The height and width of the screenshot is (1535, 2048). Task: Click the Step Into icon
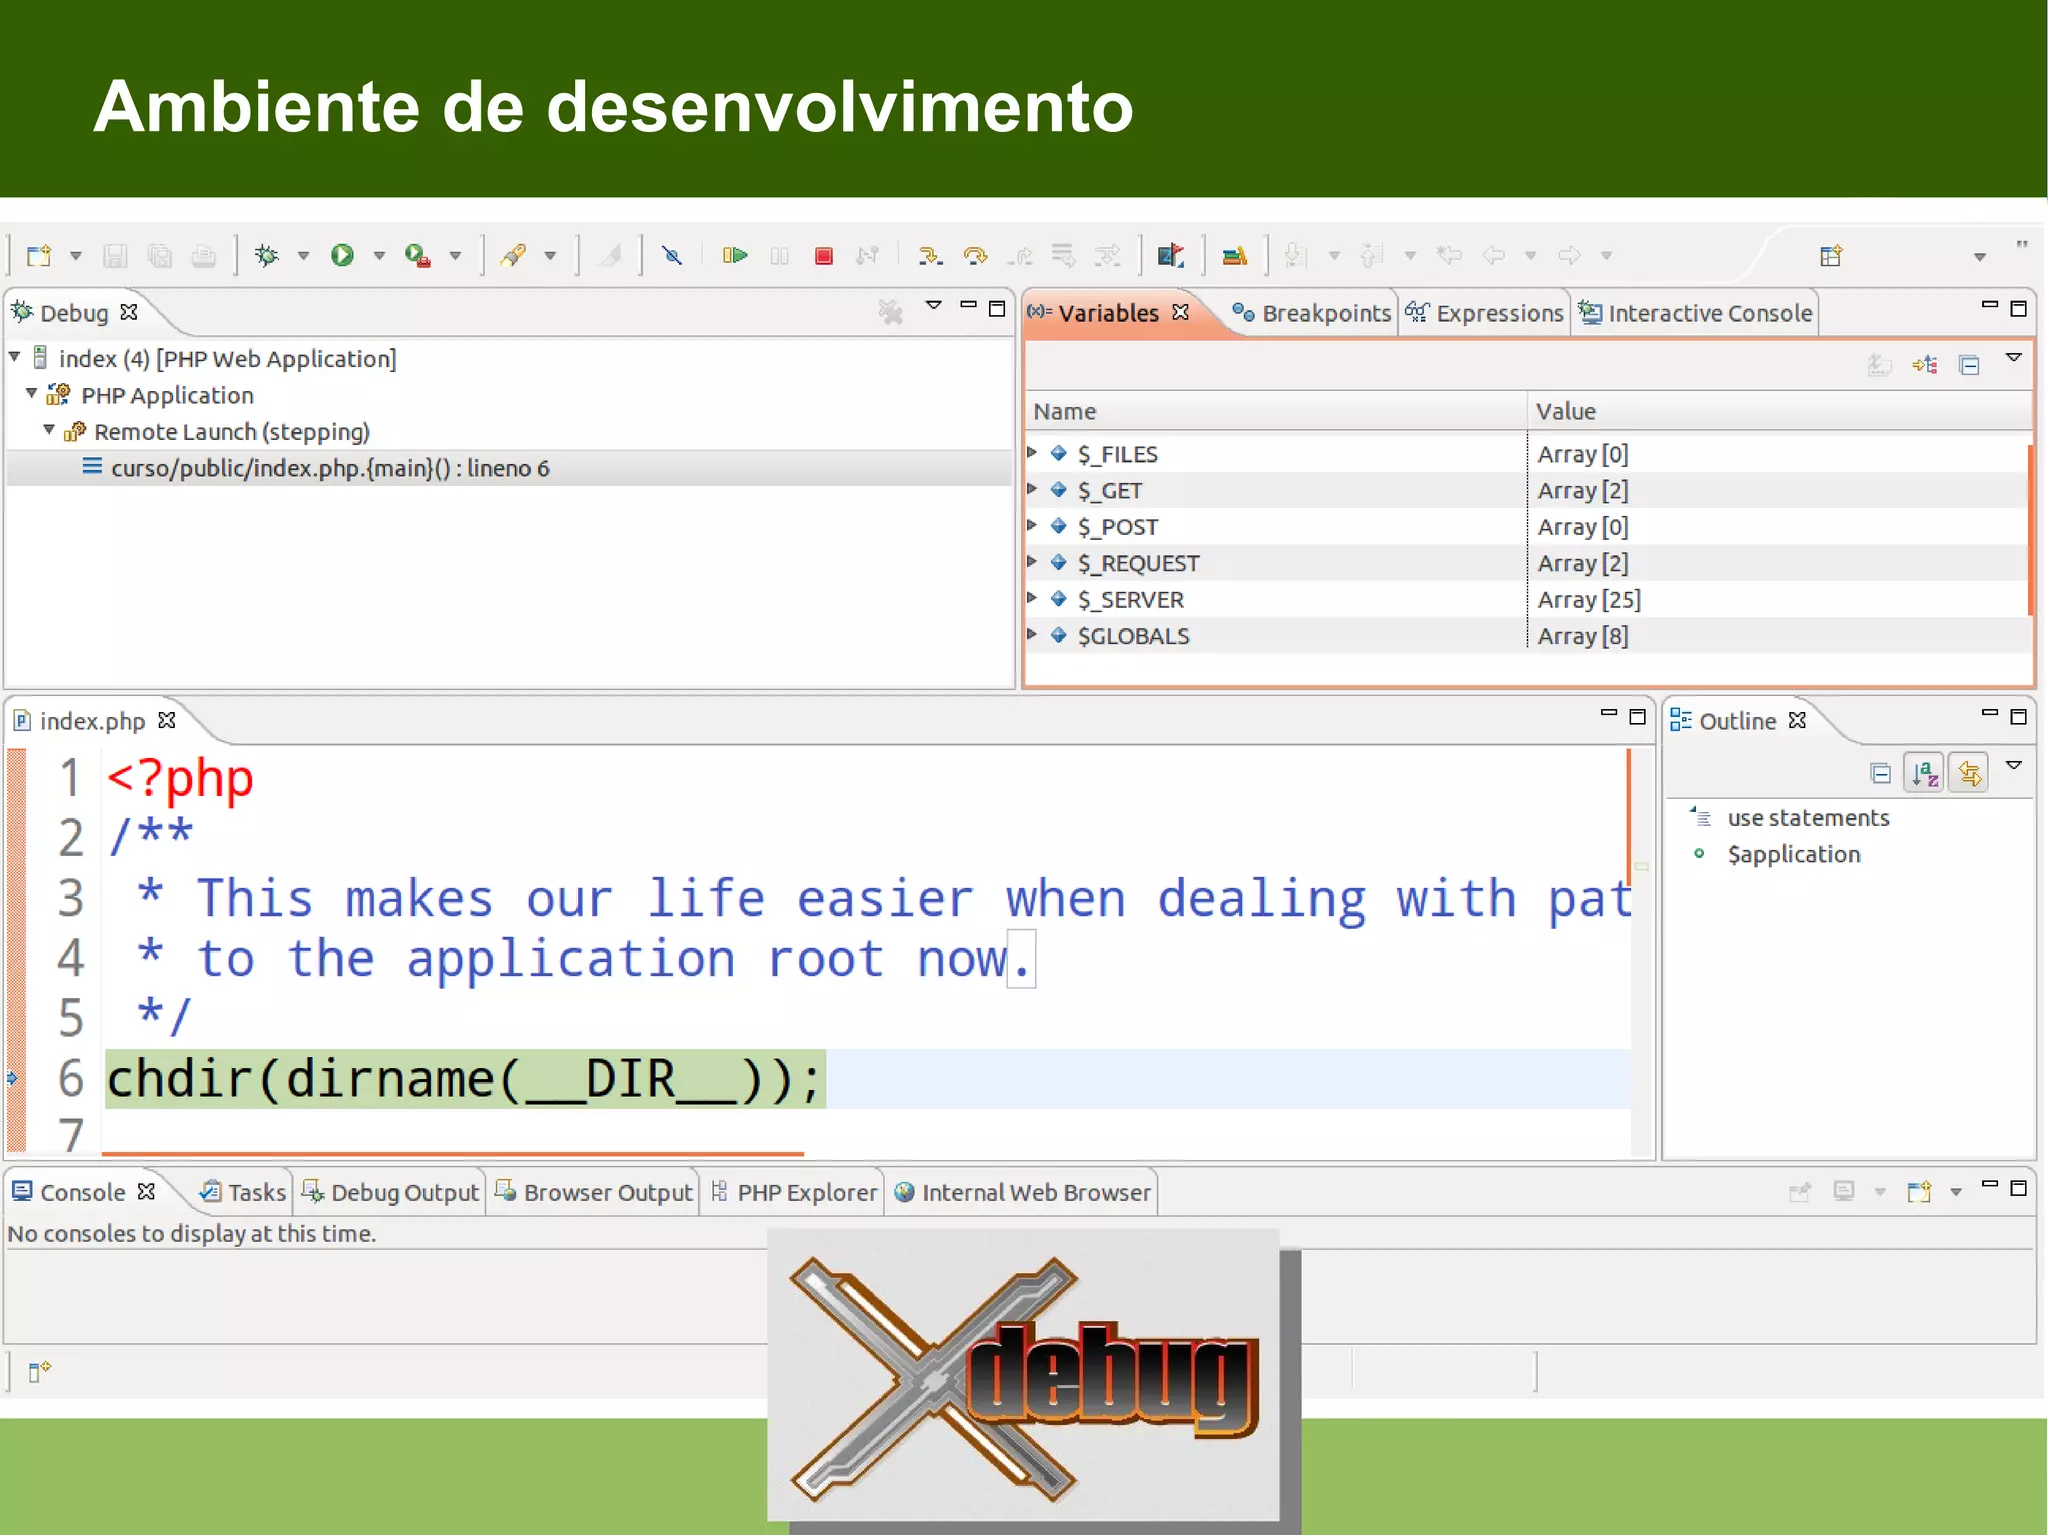click(x=930, y=256)
